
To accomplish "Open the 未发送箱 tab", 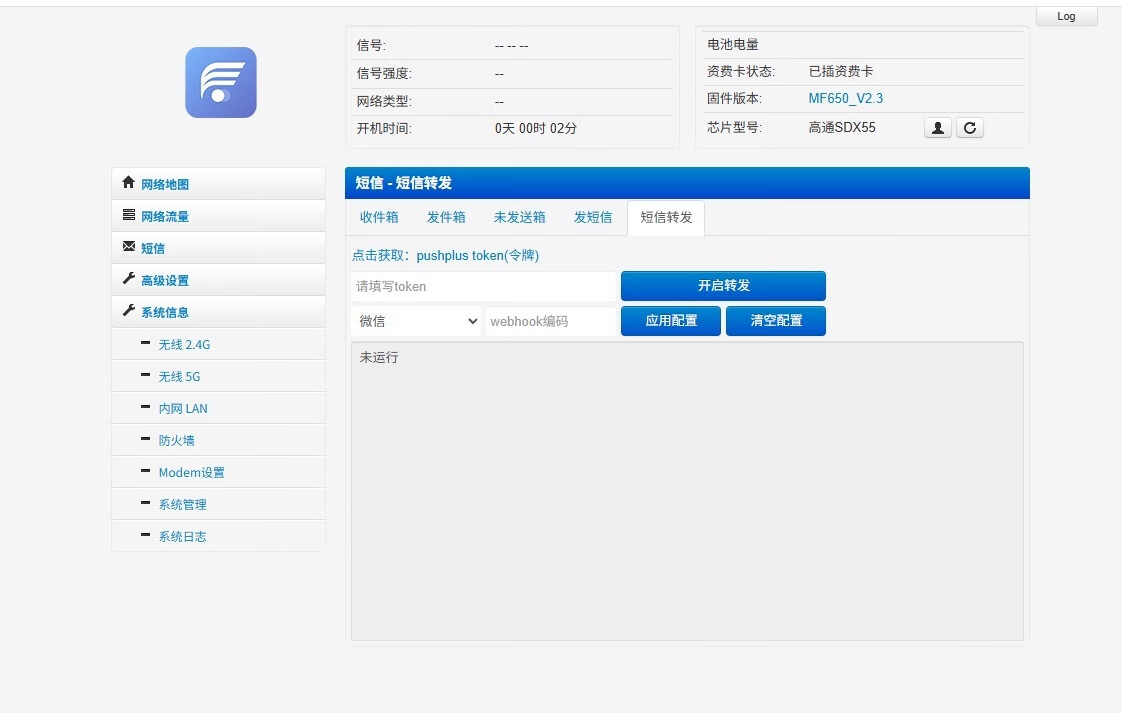I will point(519,217).
